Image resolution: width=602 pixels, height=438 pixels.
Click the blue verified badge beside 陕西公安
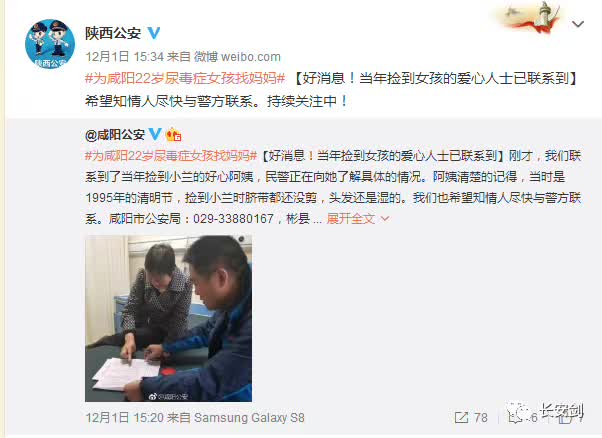(x=154, y=33)
